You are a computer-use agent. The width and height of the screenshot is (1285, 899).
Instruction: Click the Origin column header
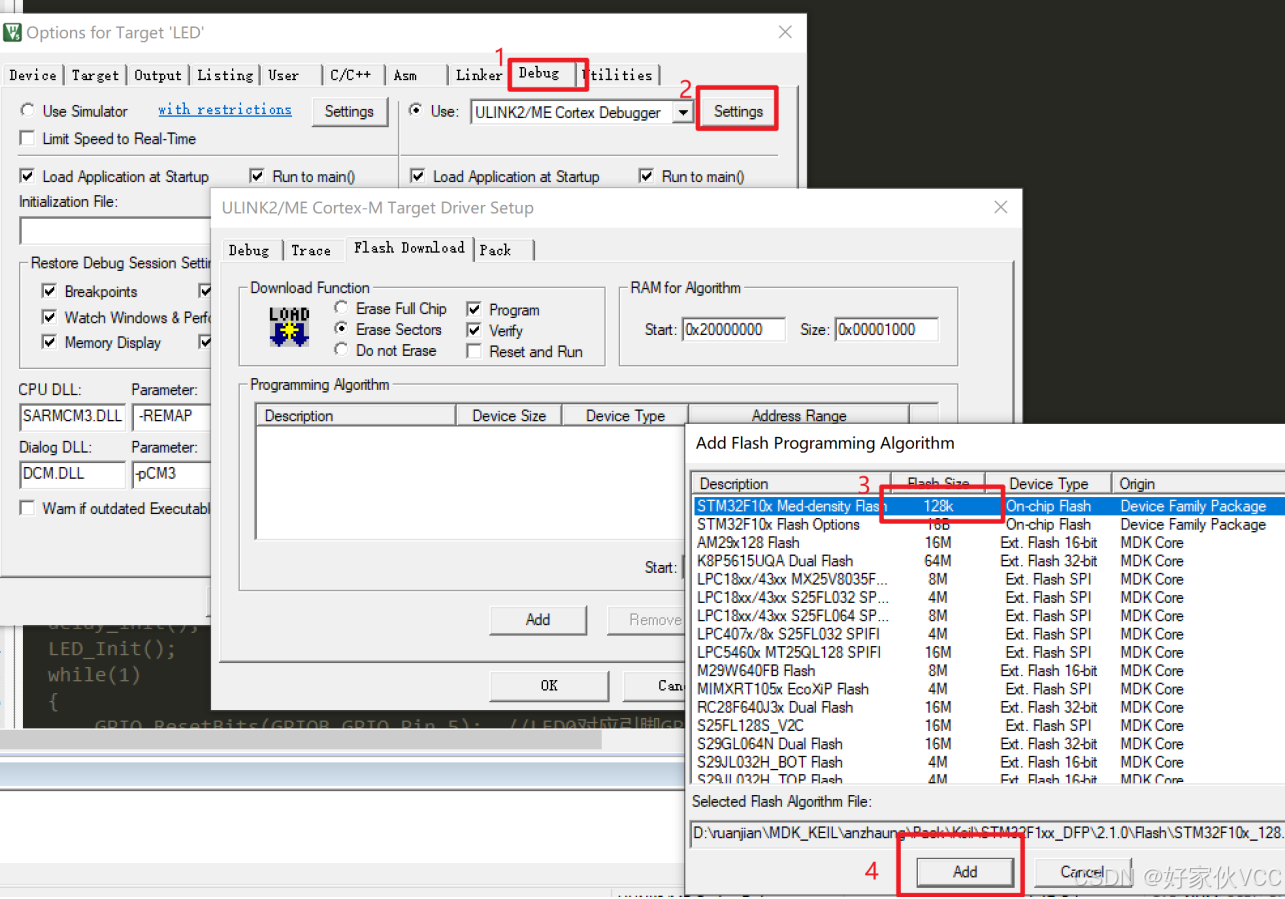pos(1198,484)
